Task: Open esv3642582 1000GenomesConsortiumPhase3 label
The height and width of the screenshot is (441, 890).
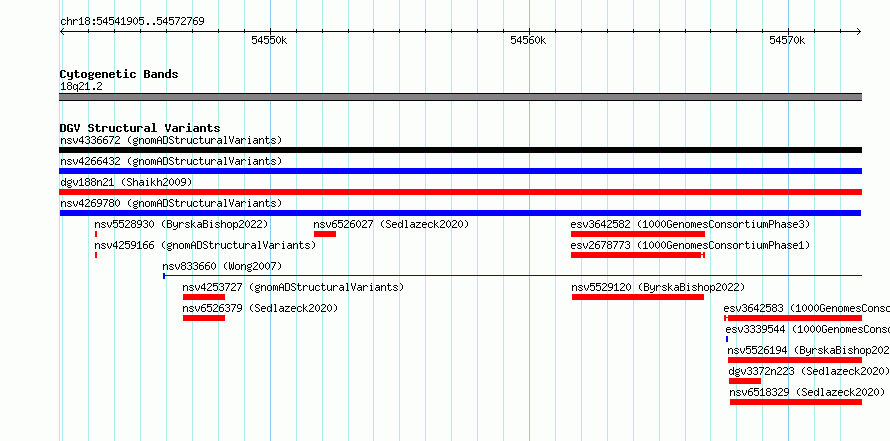Action: click(690, 224)
